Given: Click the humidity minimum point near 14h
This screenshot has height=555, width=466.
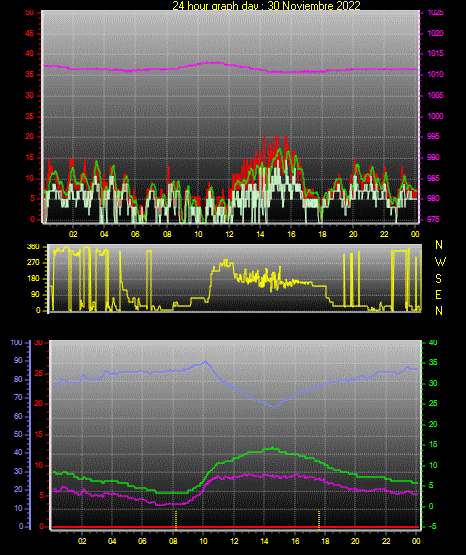Looking at the screenshot, I should point(273,407).
